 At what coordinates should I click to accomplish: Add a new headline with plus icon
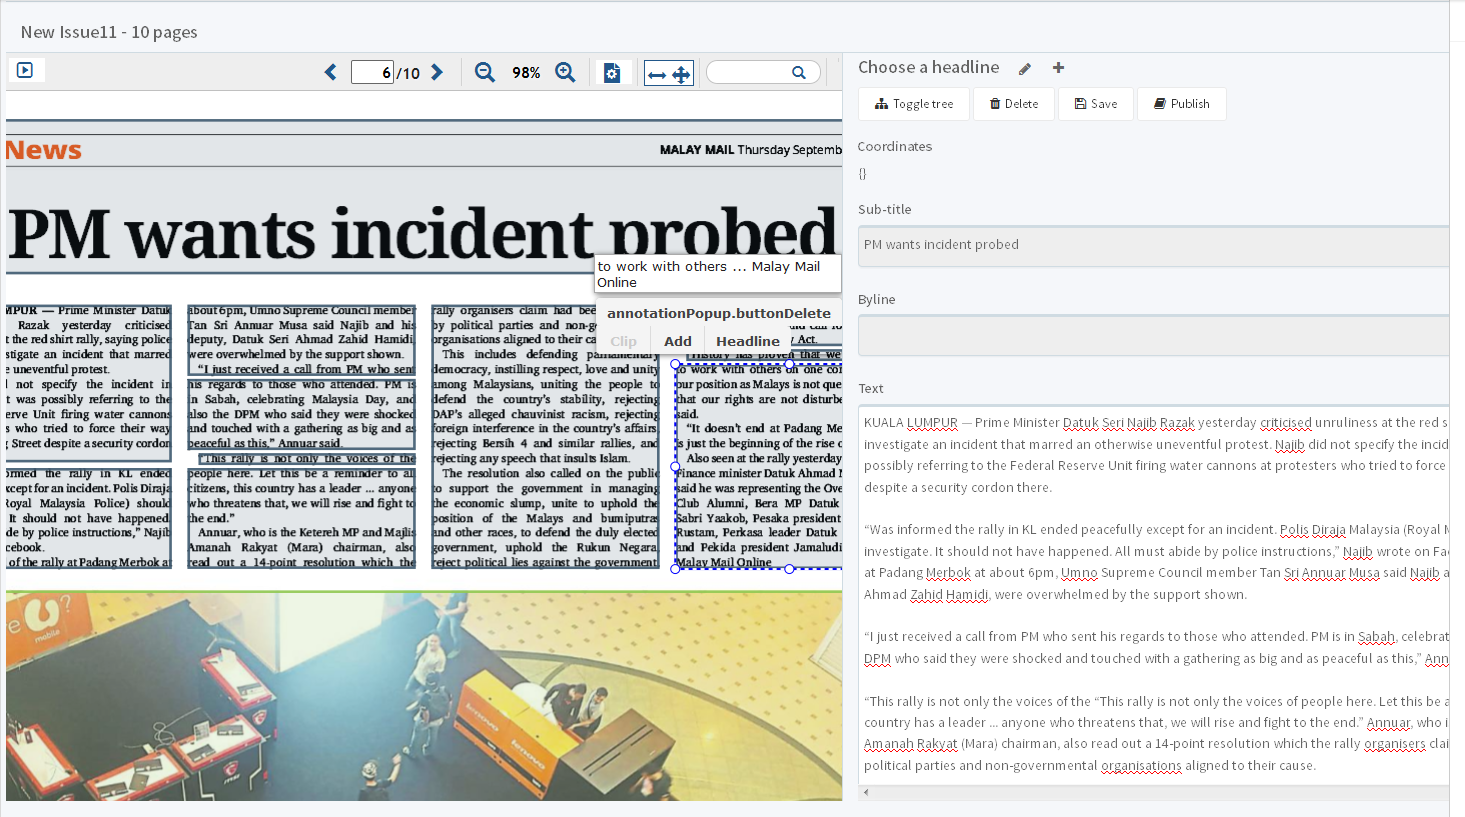point(1058,67)
